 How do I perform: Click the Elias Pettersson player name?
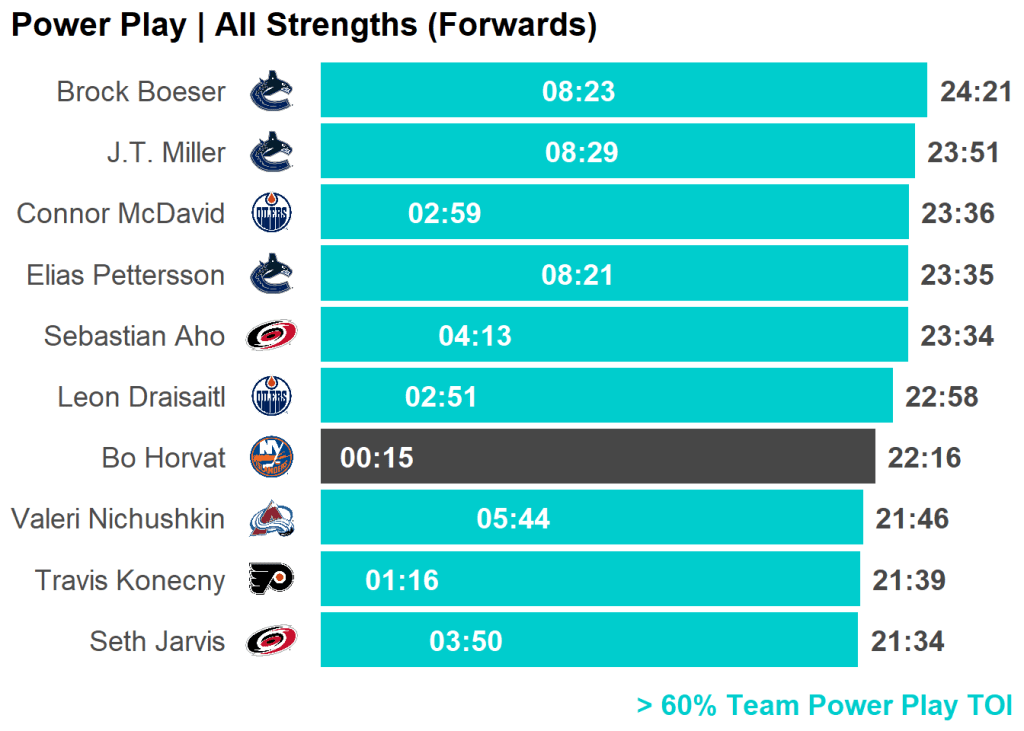click(x=126, y=275)
